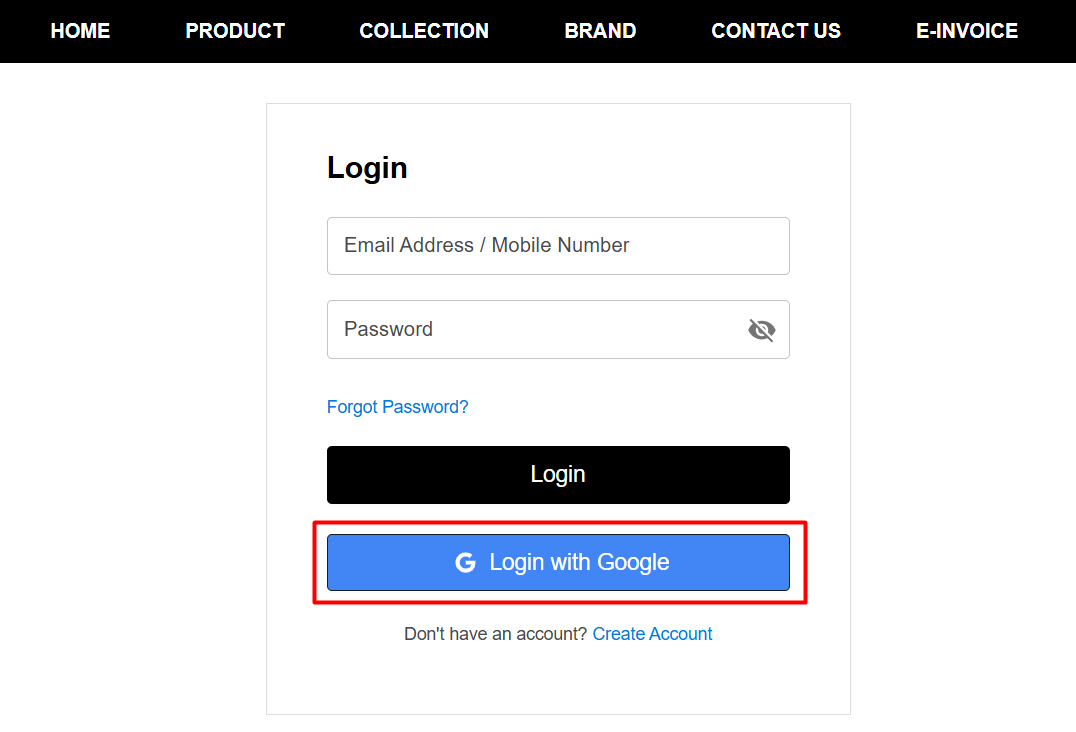Go to the E-INVOICE section
Image resolution: width=1076 pixels, height=732 pixels.
(967, 30)
